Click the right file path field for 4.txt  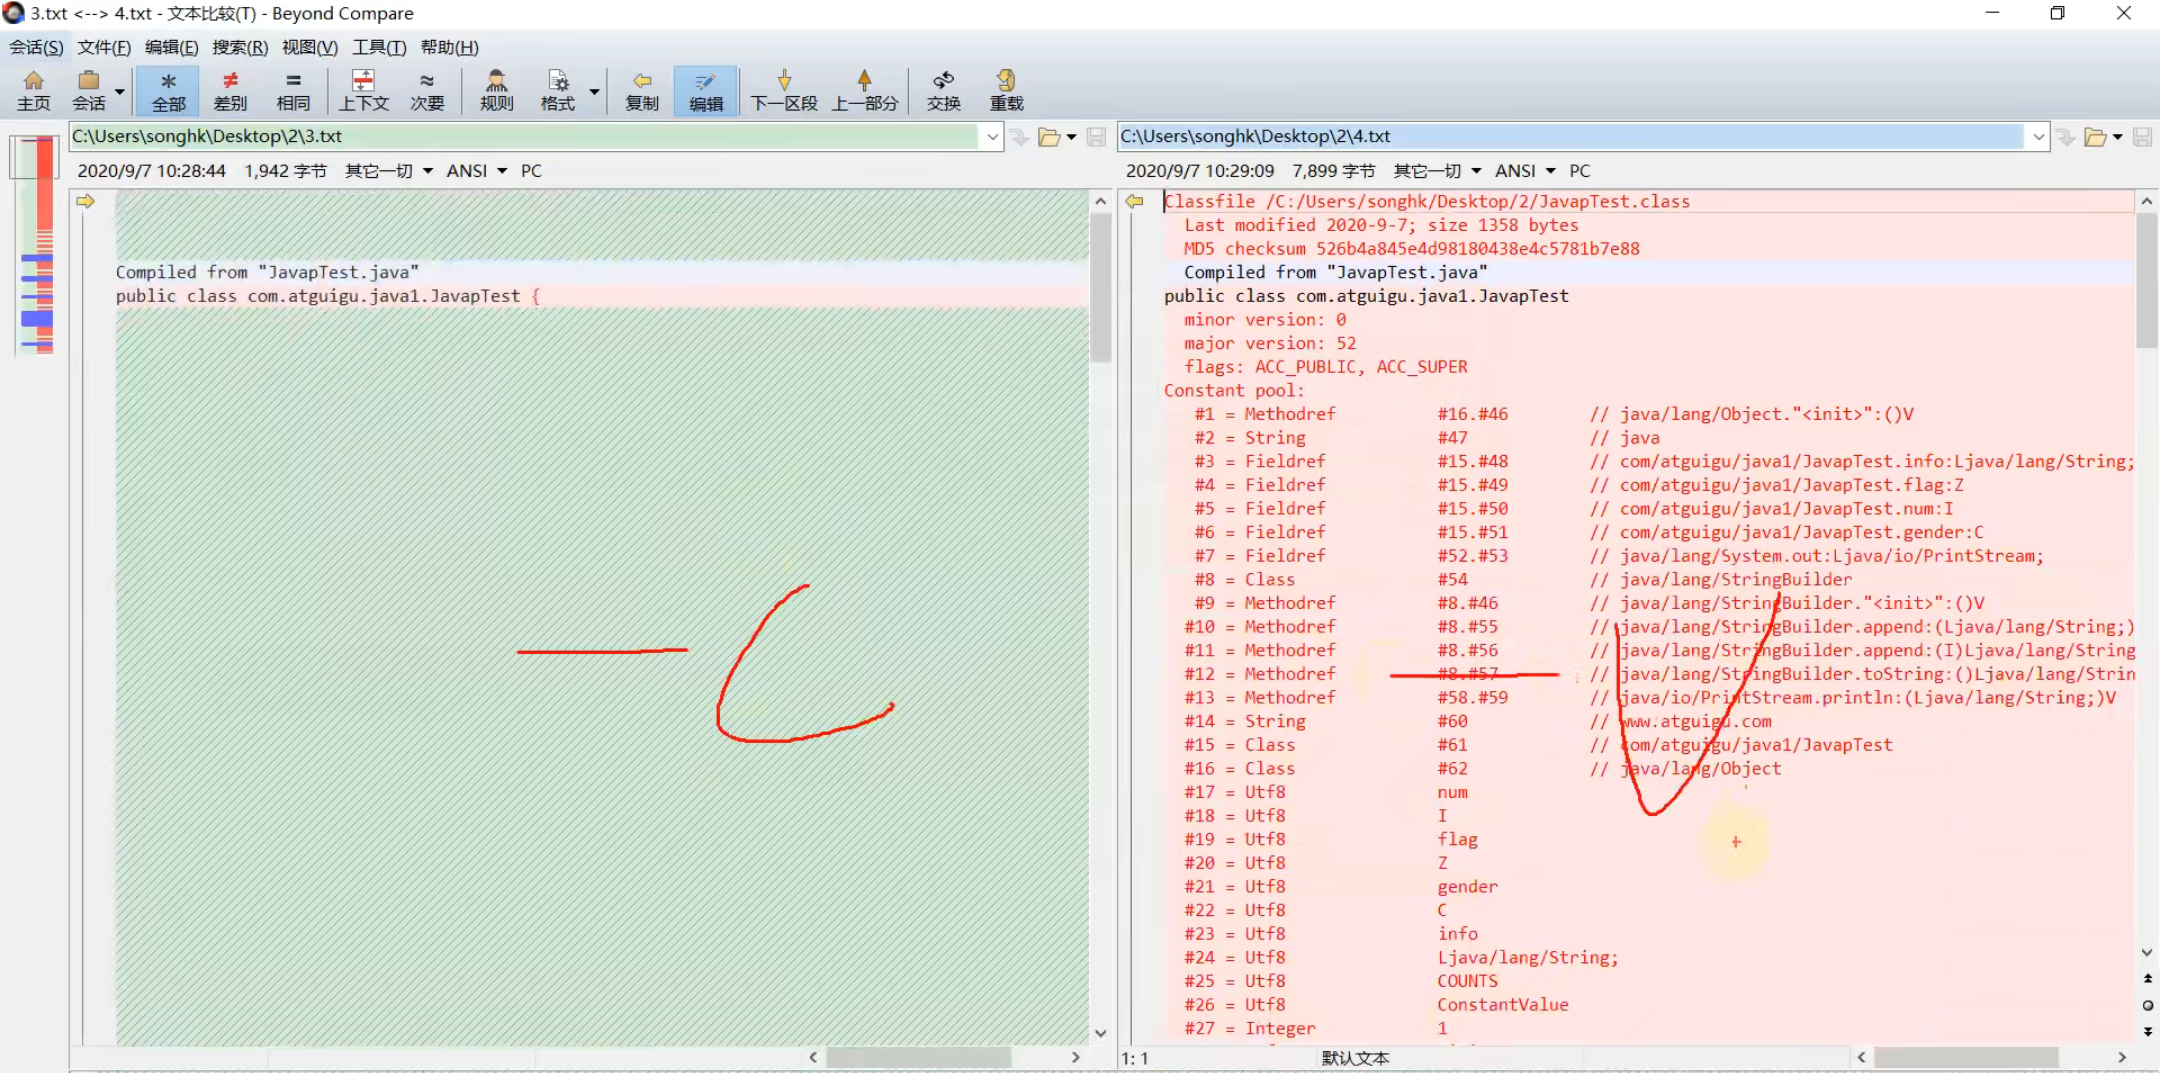1572,136
